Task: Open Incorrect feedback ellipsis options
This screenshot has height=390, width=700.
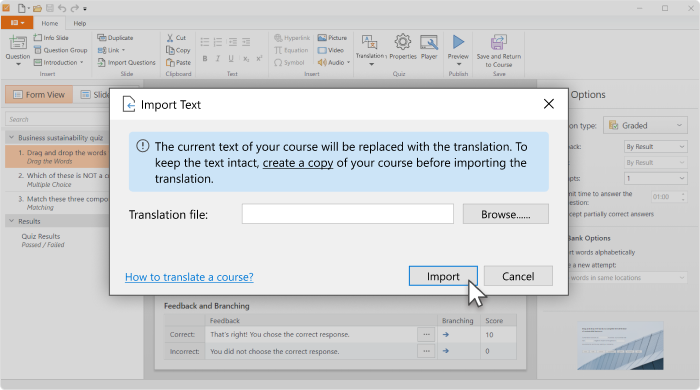Action: tap(426, 351)
